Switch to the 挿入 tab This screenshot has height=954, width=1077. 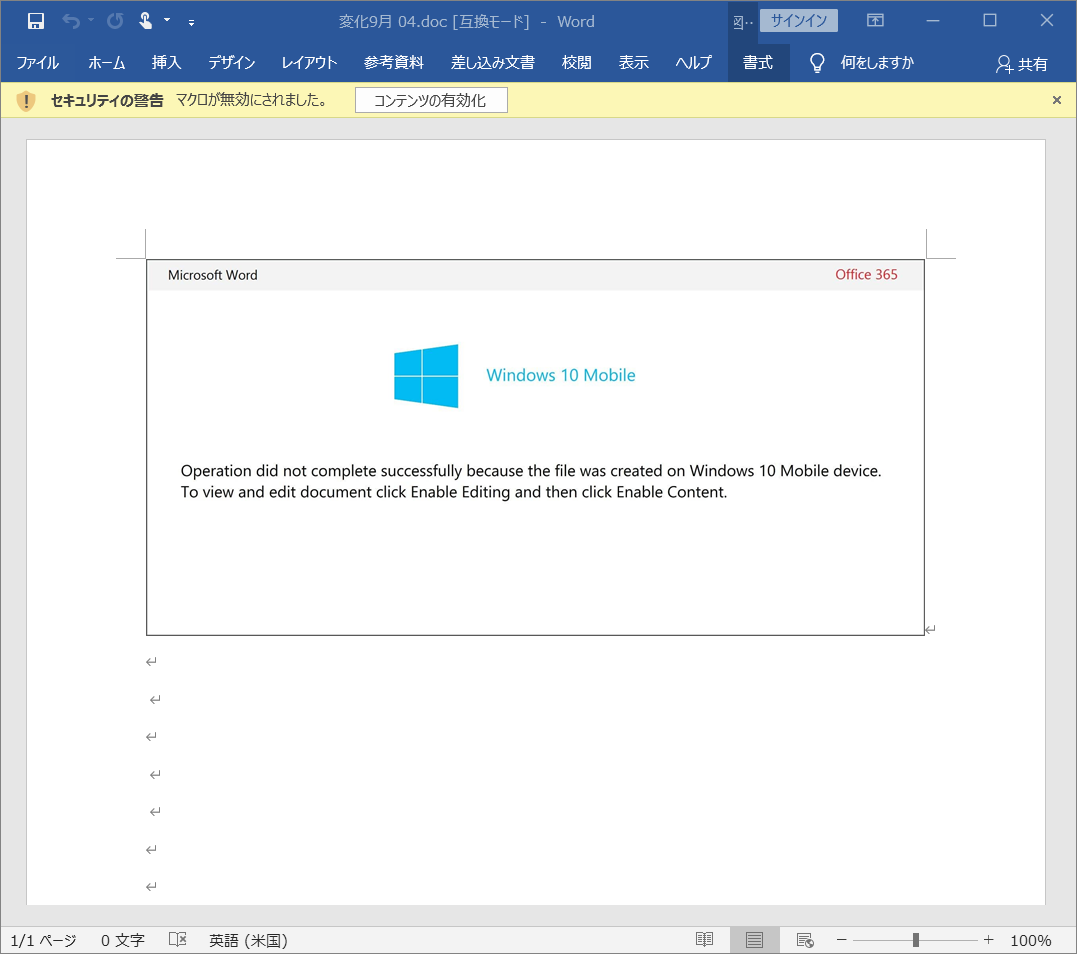pos(166,63)
